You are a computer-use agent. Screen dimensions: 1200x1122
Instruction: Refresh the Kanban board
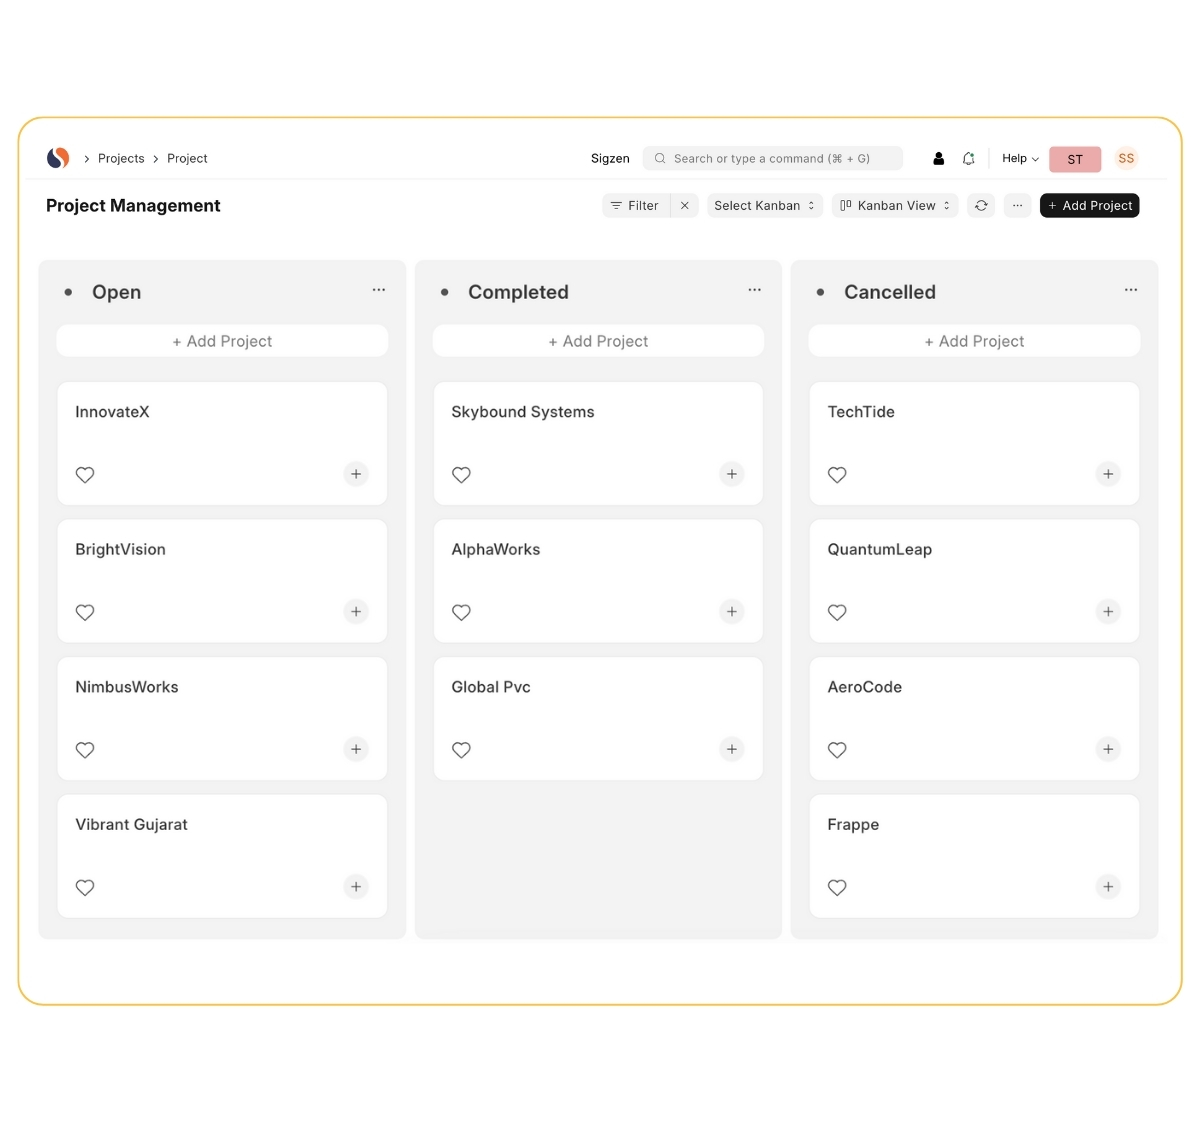[x=981, y=206]
